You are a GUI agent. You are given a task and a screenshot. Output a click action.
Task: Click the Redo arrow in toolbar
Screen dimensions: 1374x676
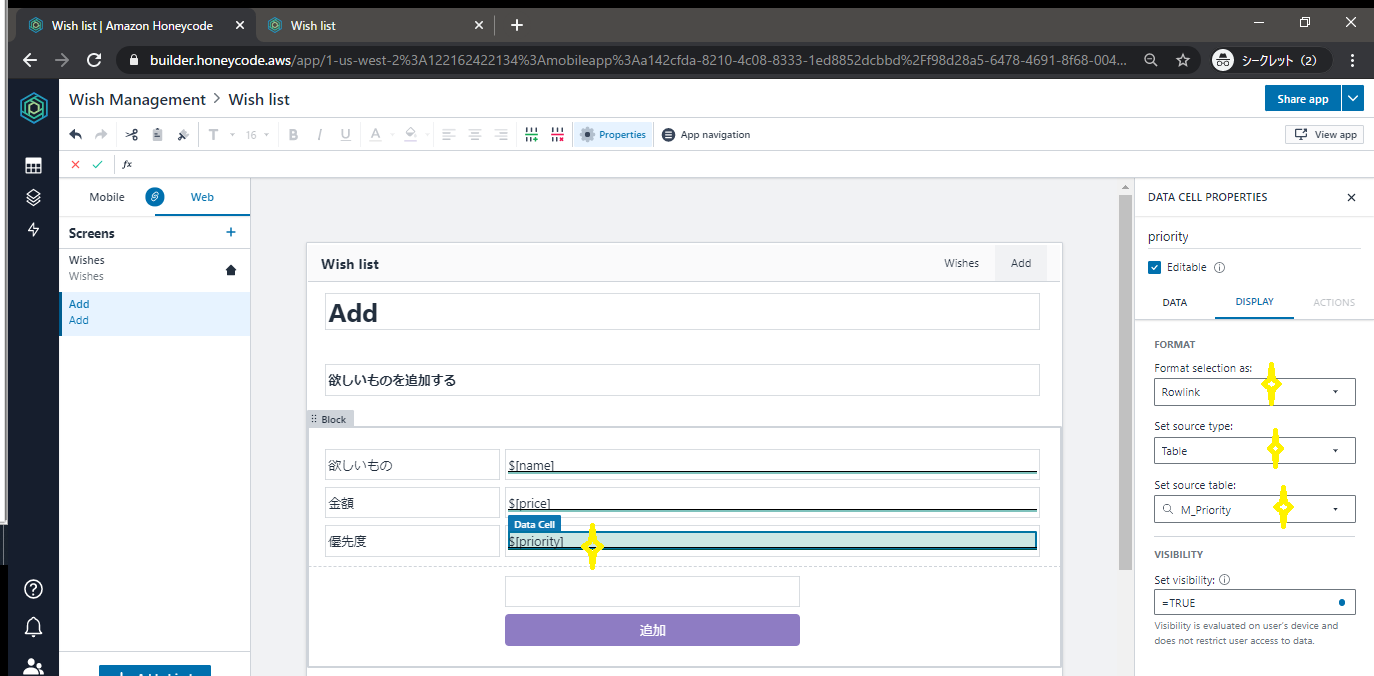(x=101, y=135)
